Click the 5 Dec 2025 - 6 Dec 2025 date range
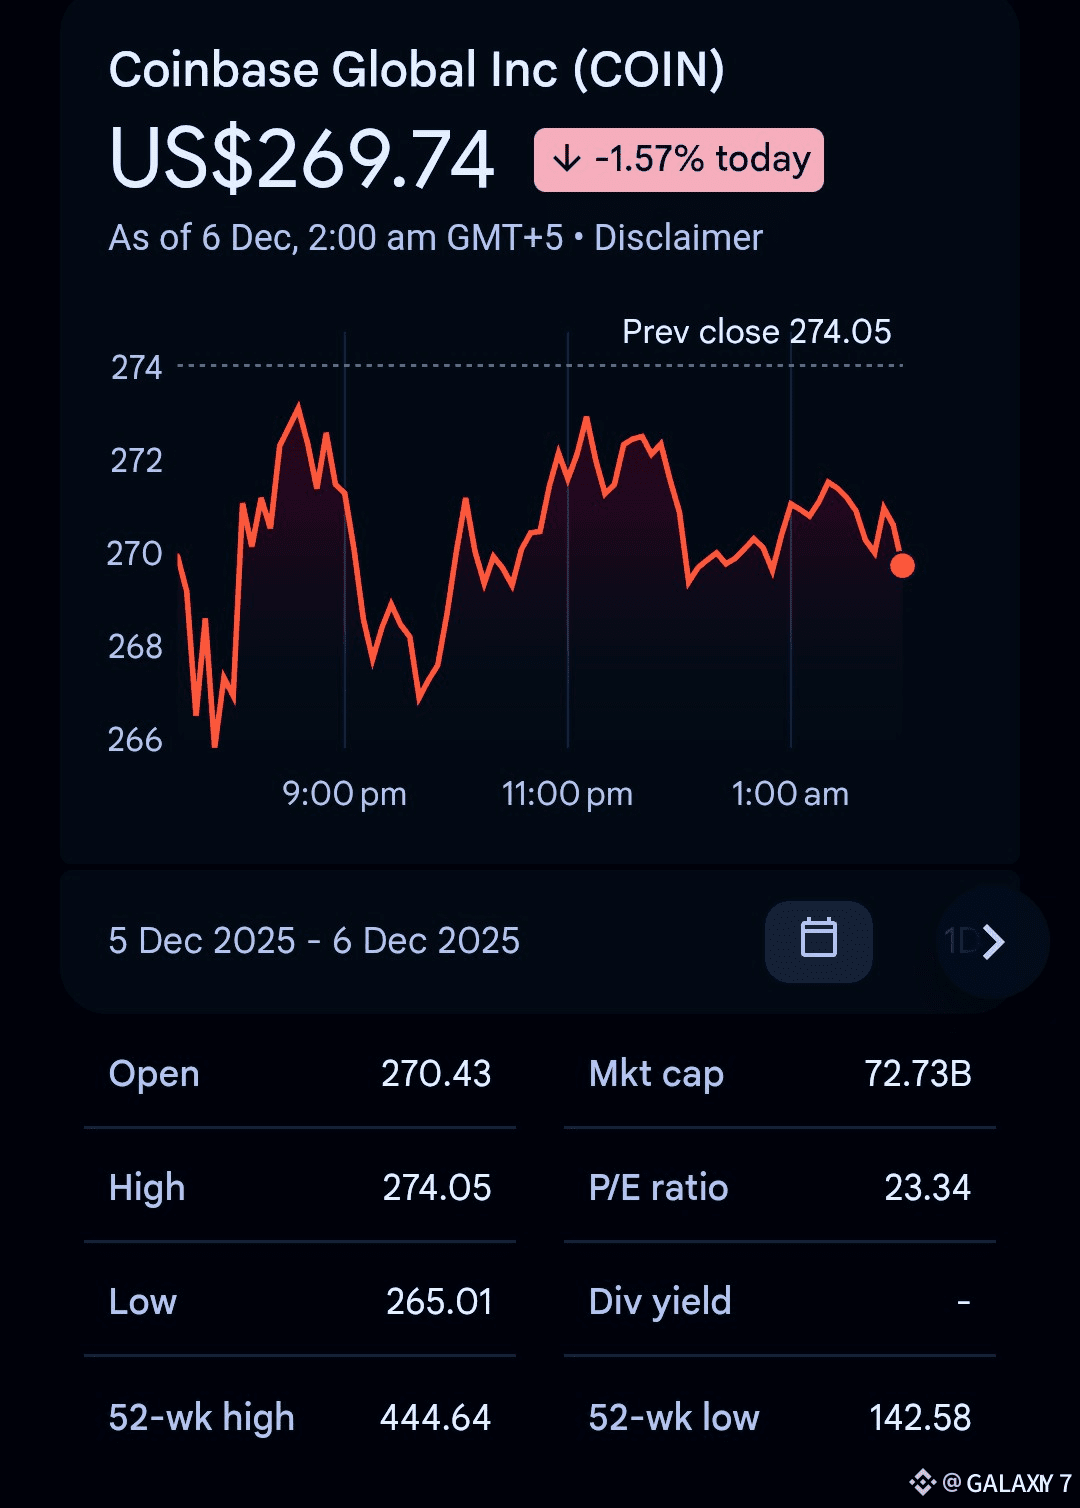The image size is (1080, 1508). [x=314, y=941]
